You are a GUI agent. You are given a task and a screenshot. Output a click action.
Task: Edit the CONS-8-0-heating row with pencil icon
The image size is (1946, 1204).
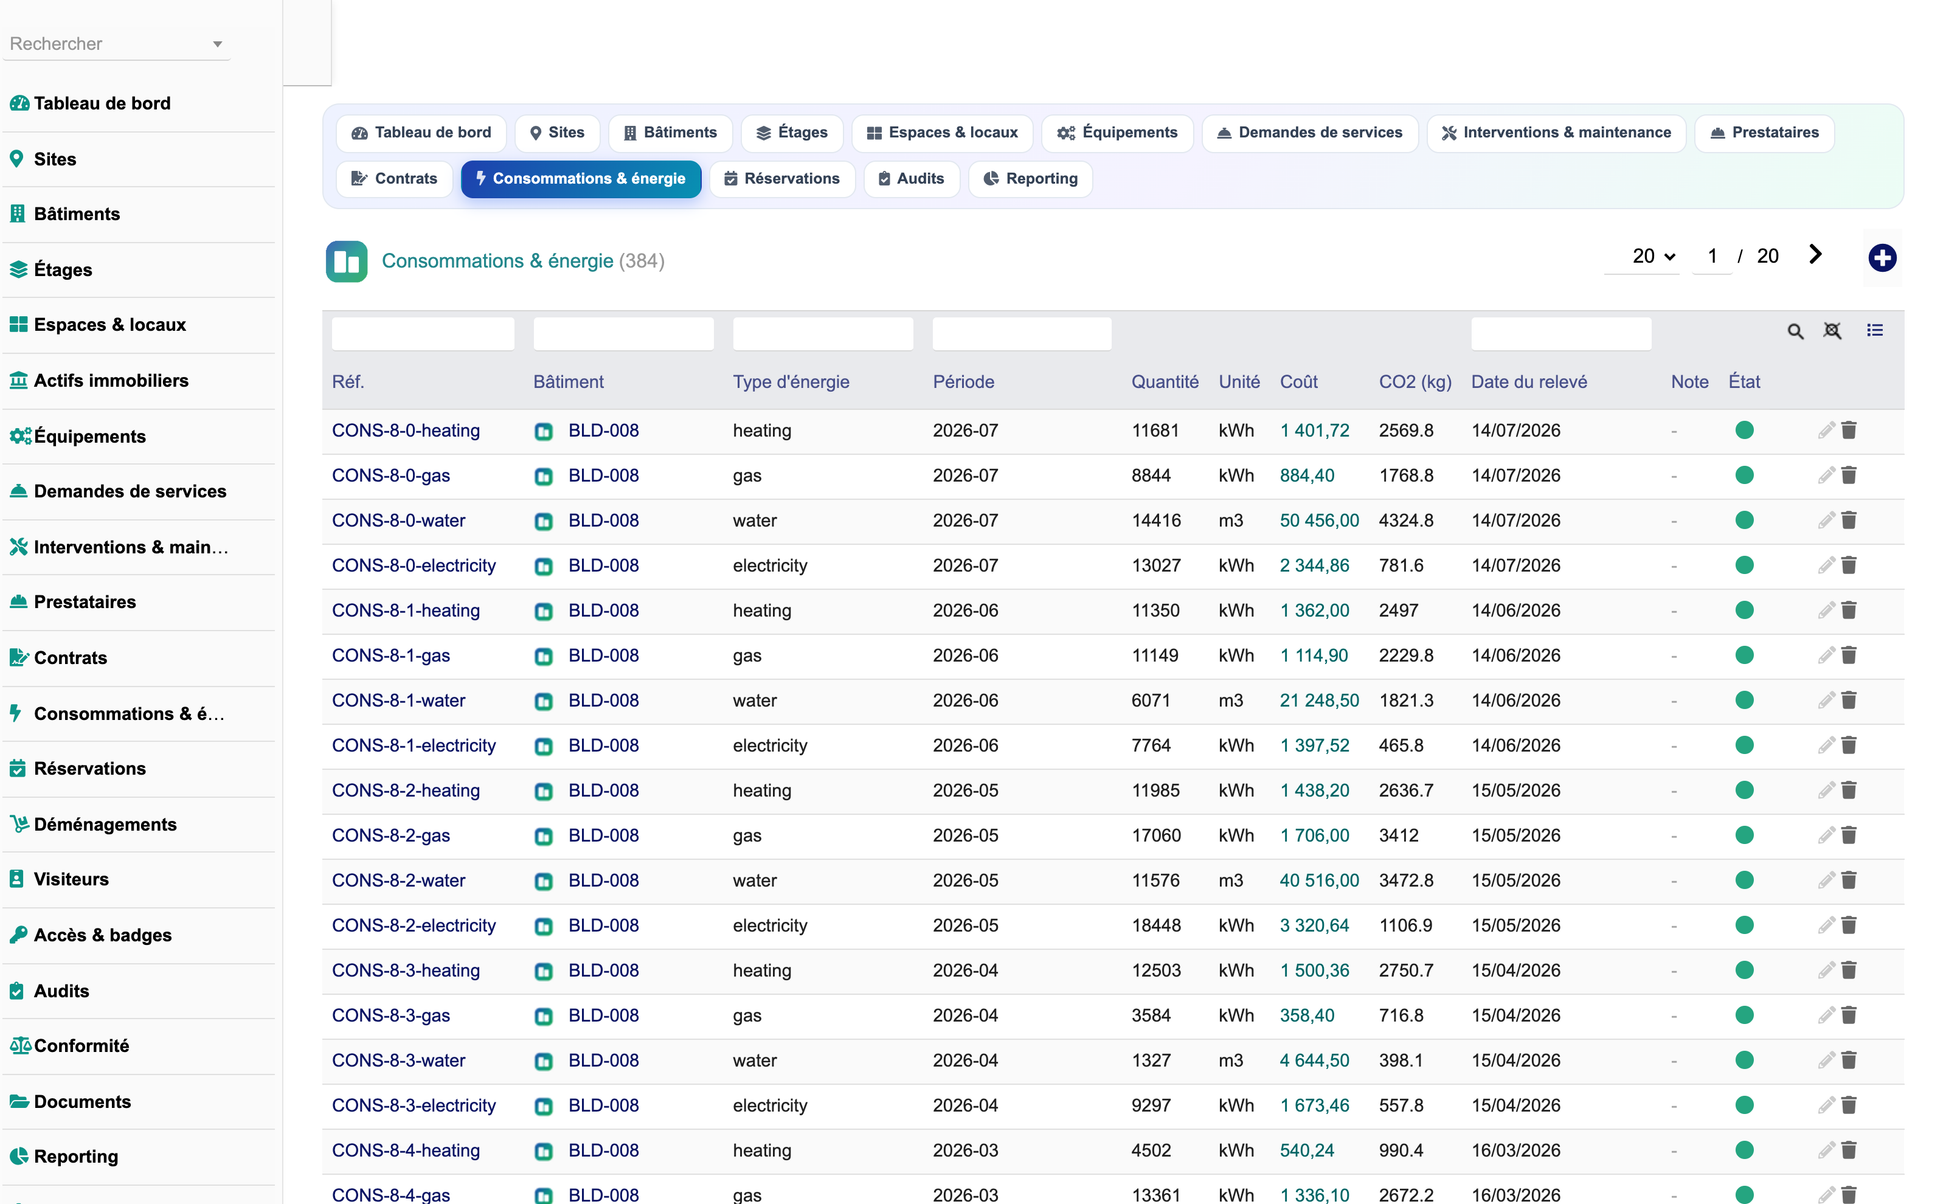[x=1826, y=430]
